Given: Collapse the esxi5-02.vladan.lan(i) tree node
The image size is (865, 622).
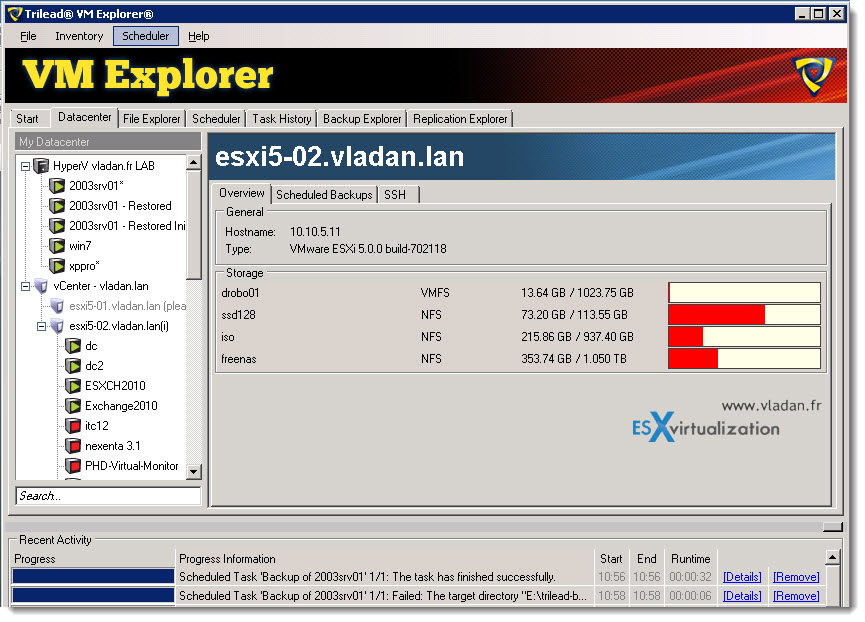Looking at the screenshot, I should coord(41,326).
